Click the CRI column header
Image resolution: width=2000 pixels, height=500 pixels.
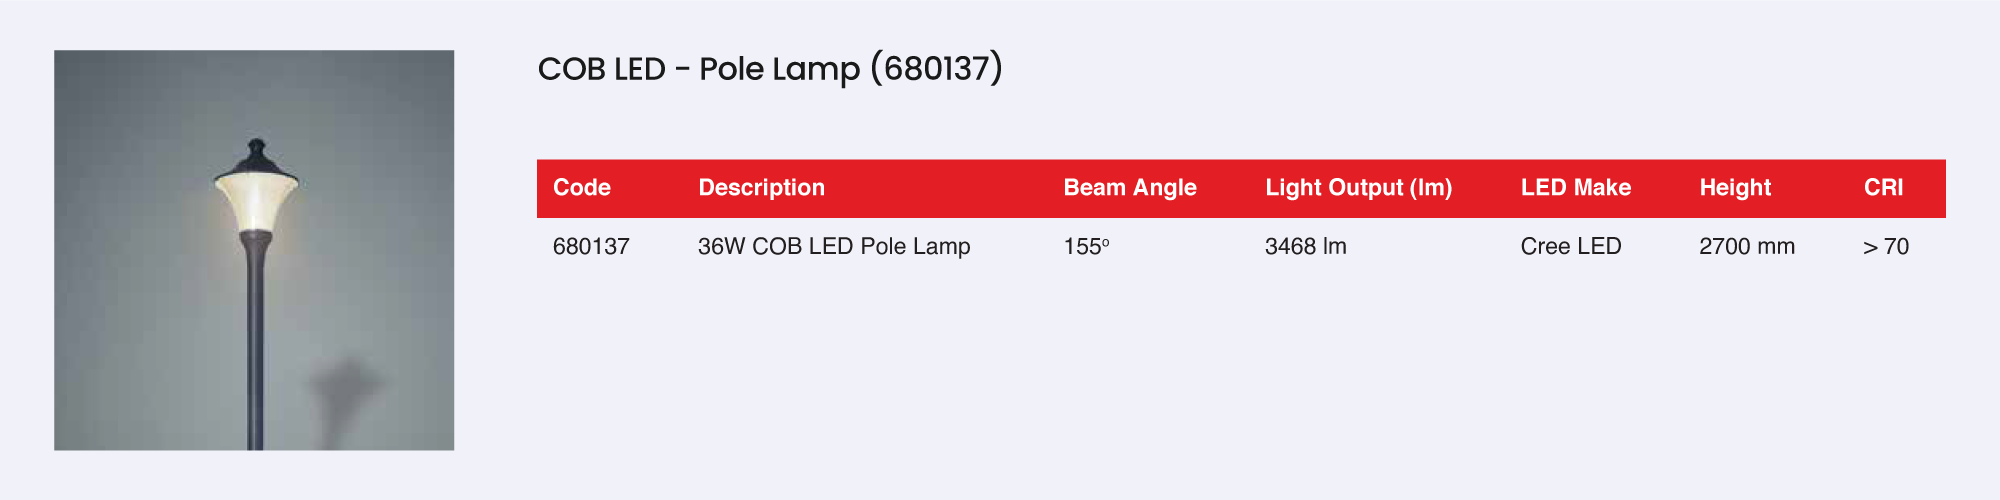coord(1883,188)
